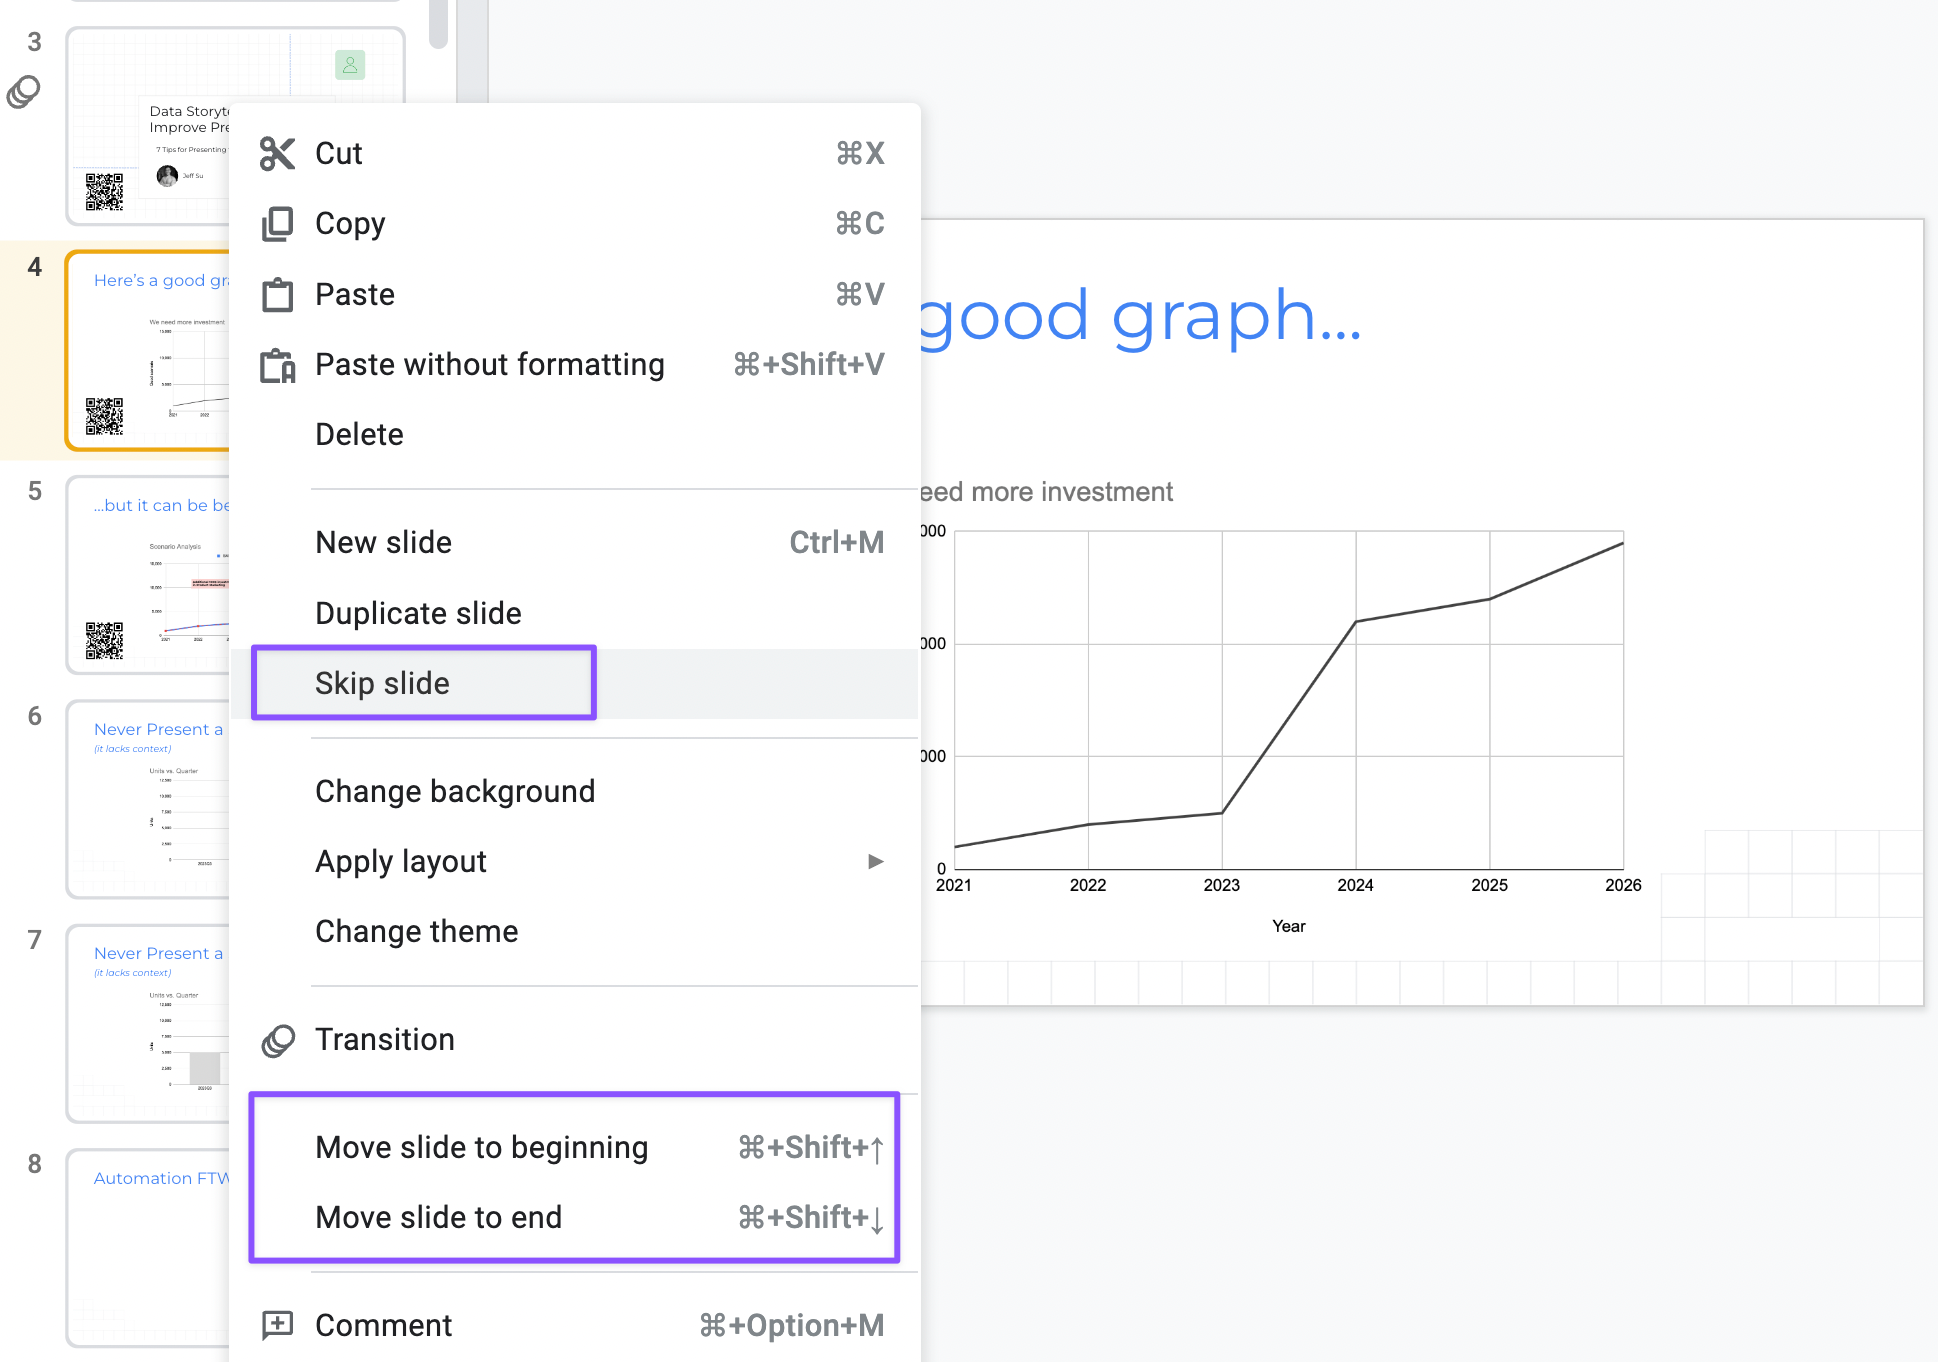This screenshot has width=1938, height=1362.
Task: Select Move slide to end
Action: click(x=438, y=1217)
